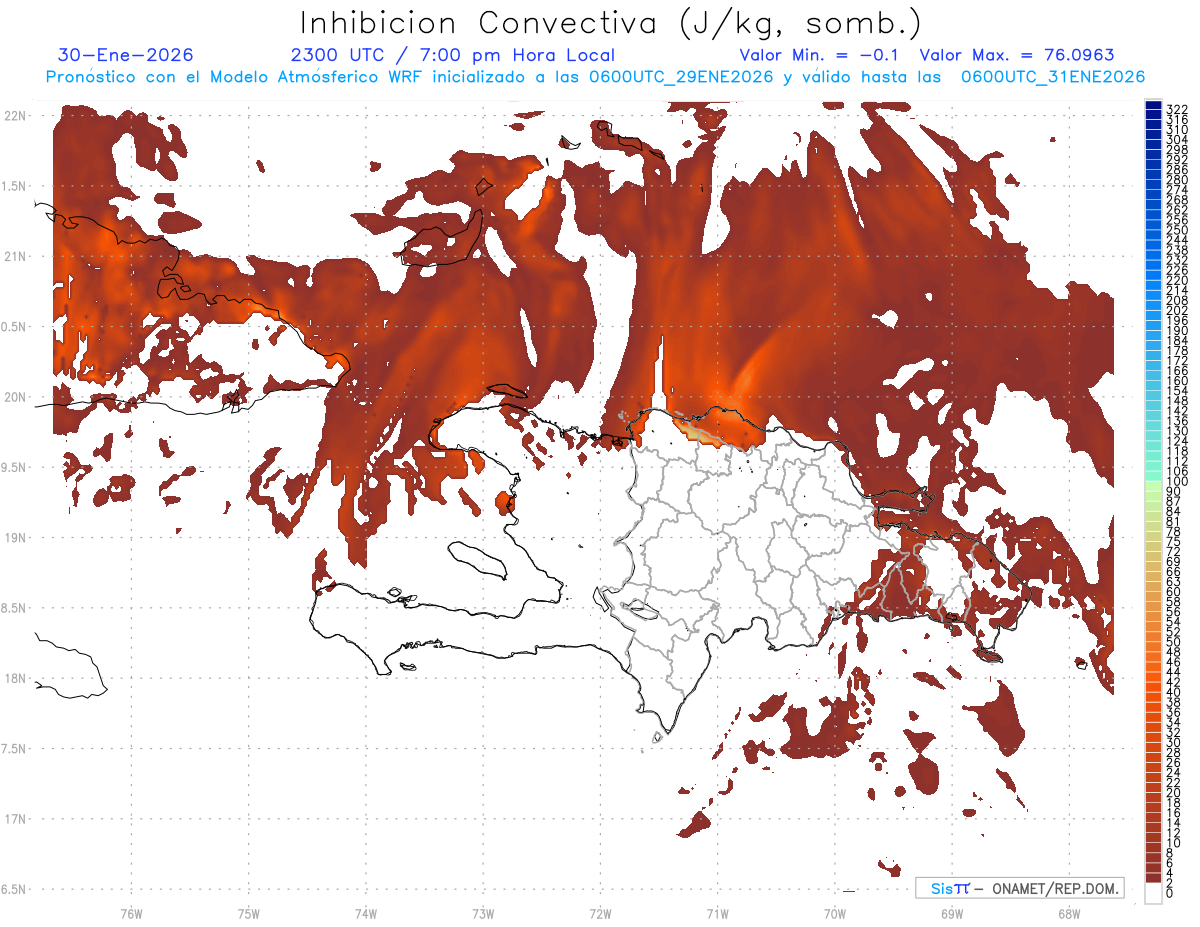Click the "22N" latitude label
The height and width of the screenshot is (927, 1200).
(x=14, y=116)
